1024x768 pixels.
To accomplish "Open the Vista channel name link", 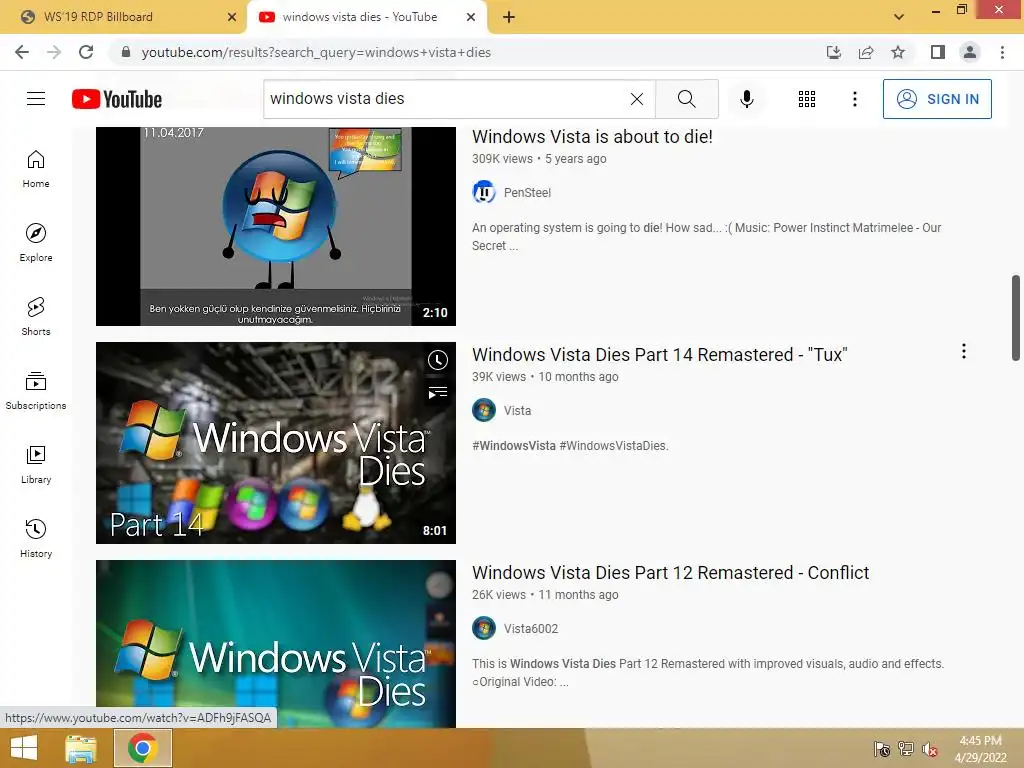I will (517, 411).
